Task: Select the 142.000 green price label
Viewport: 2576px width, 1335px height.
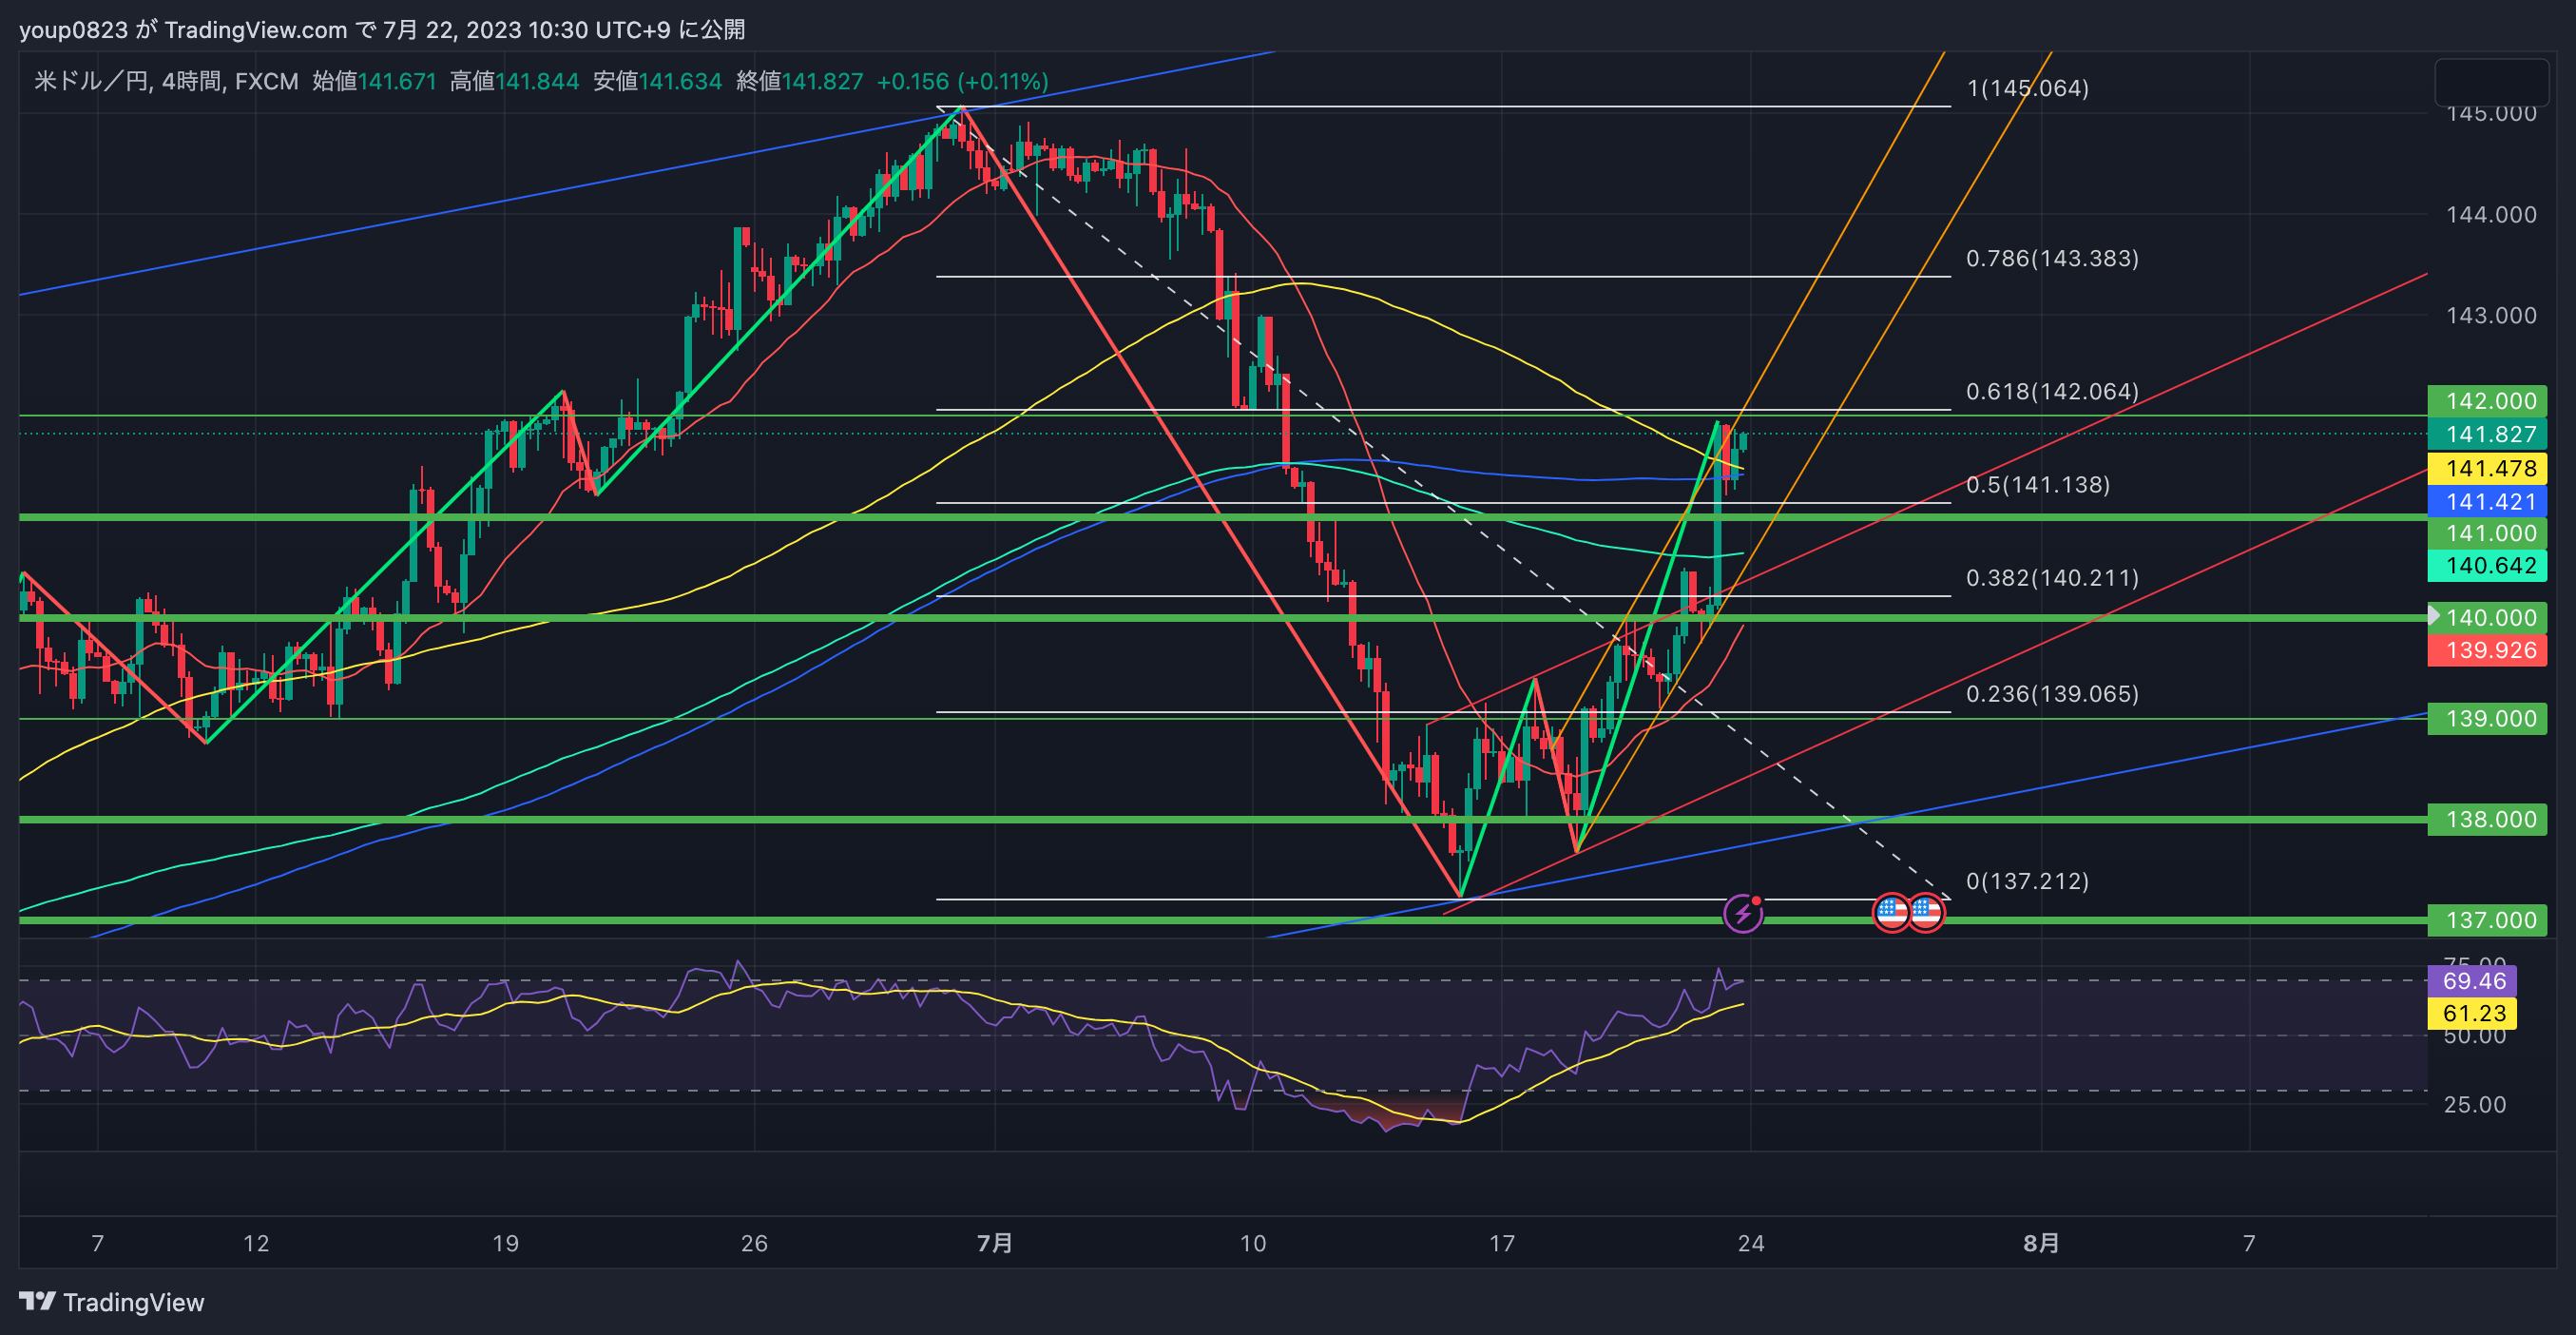Action: [x=2487, y=401]
